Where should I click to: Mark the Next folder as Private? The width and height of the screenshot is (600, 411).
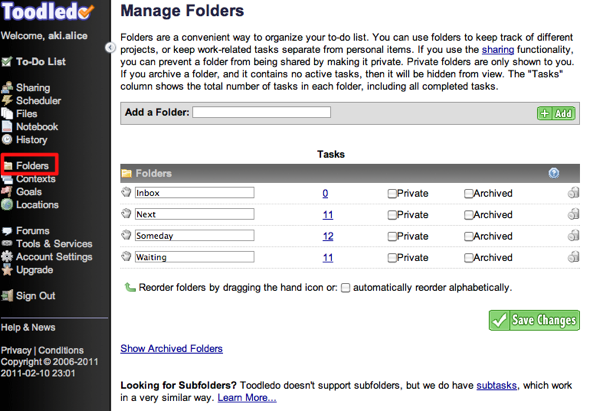392,215
